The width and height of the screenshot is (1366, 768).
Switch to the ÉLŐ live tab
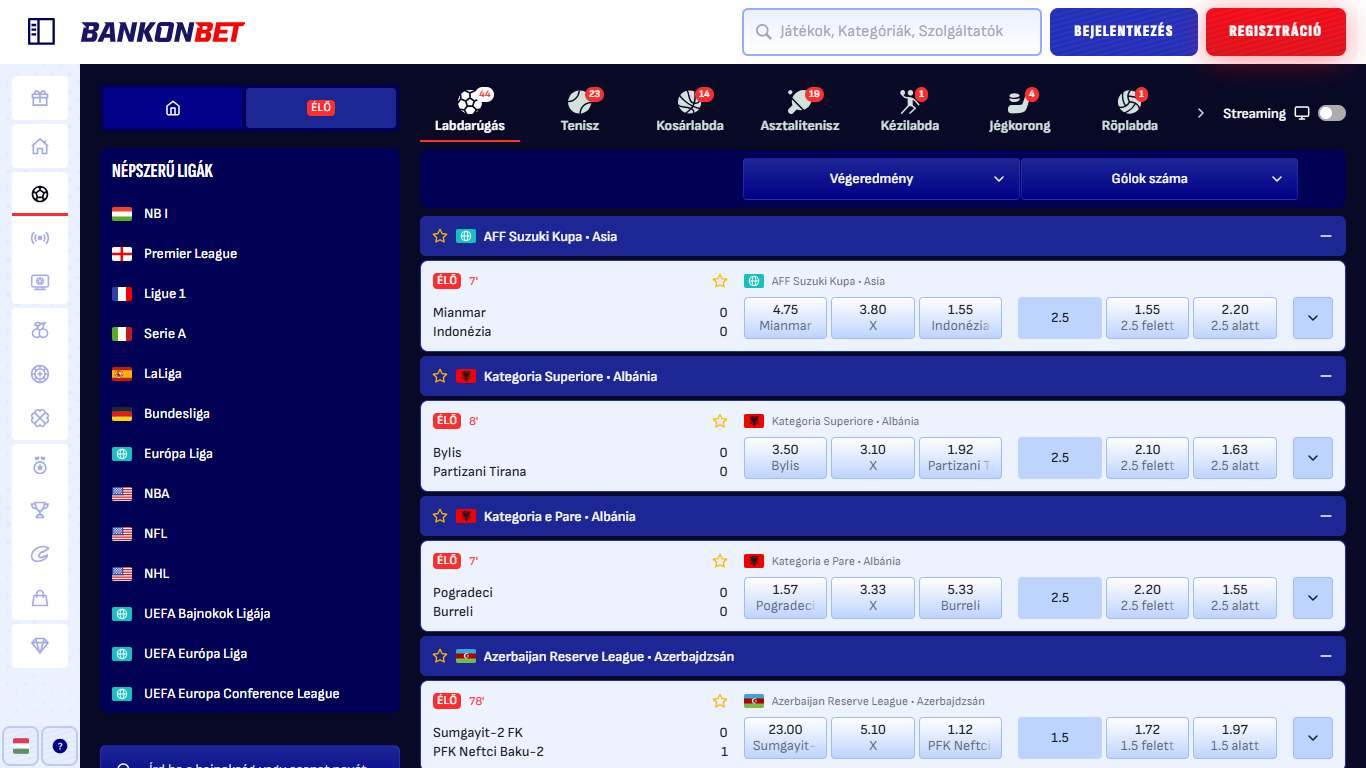pos(321,108)
